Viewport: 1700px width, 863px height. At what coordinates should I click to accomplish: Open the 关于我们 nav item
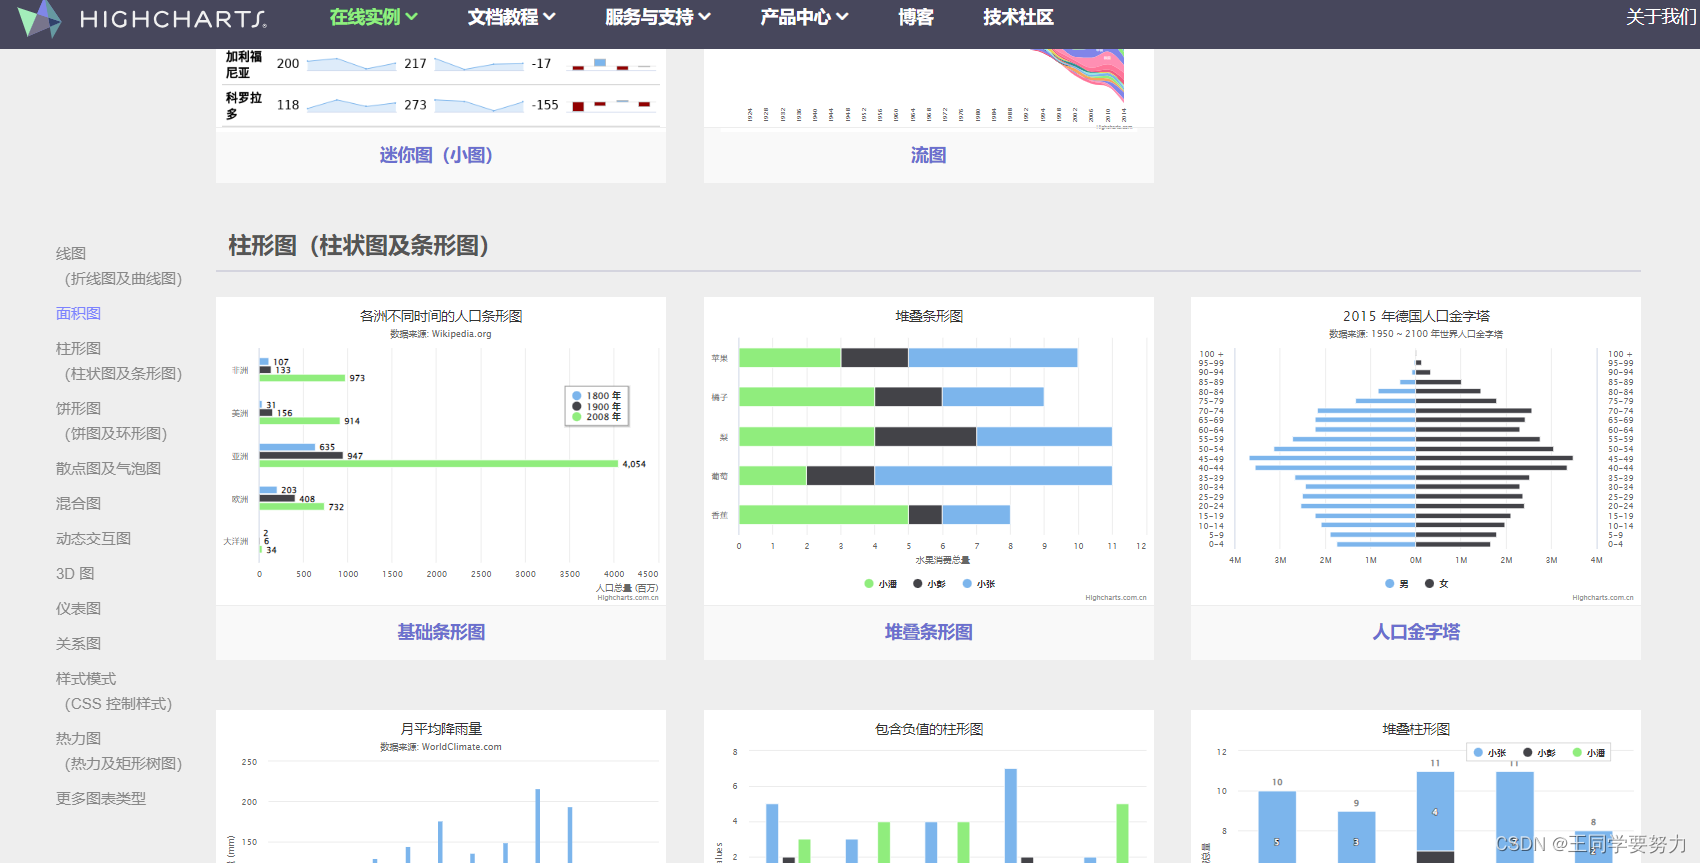(x=1661, y=17)
